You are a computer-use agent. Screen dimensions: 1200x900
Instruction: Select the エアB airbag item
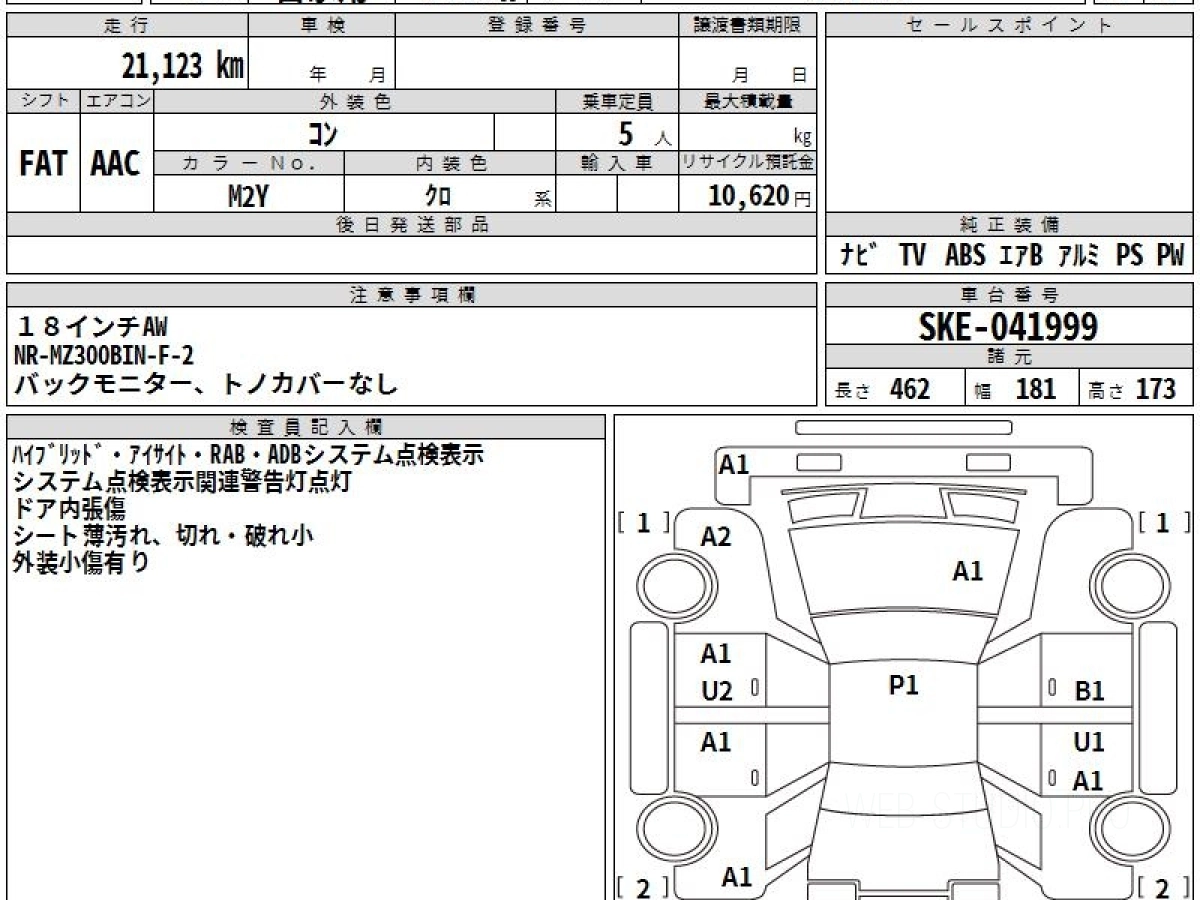point(1021,256)
